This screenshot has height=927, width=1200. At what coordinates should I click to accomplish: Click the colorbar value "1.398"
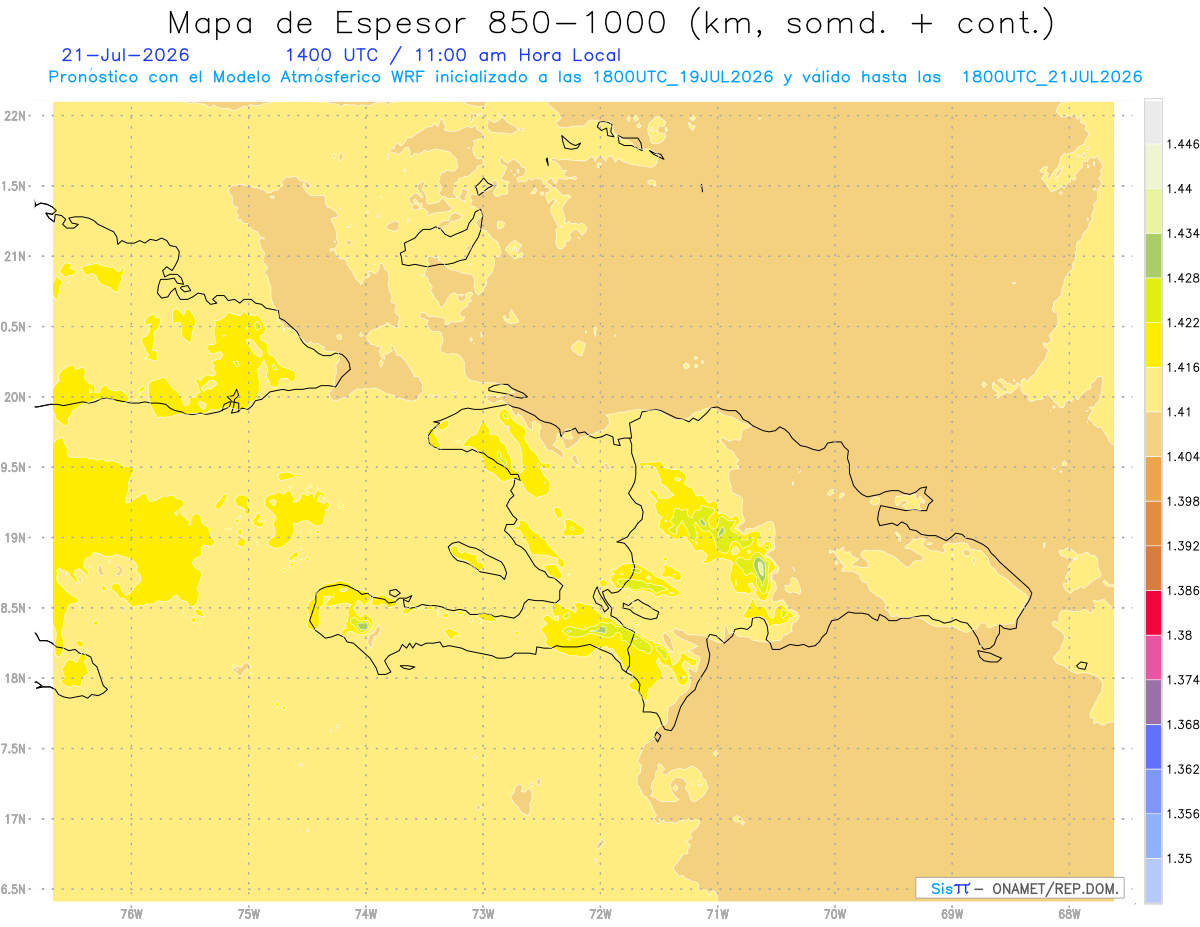click(x=1183, y=501)
